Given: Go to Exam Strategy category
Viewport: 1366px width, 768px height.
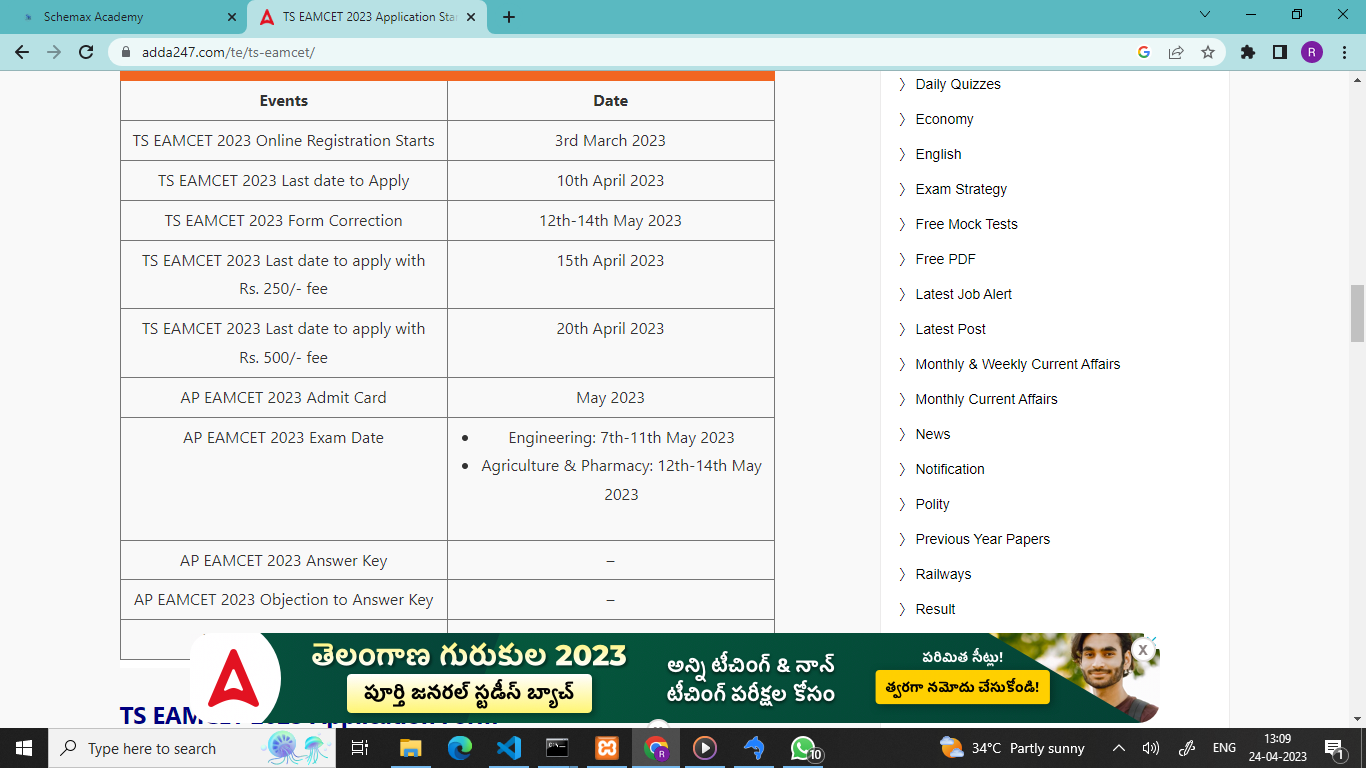Looking at the screenshot, I should click(x=961, y=189).
